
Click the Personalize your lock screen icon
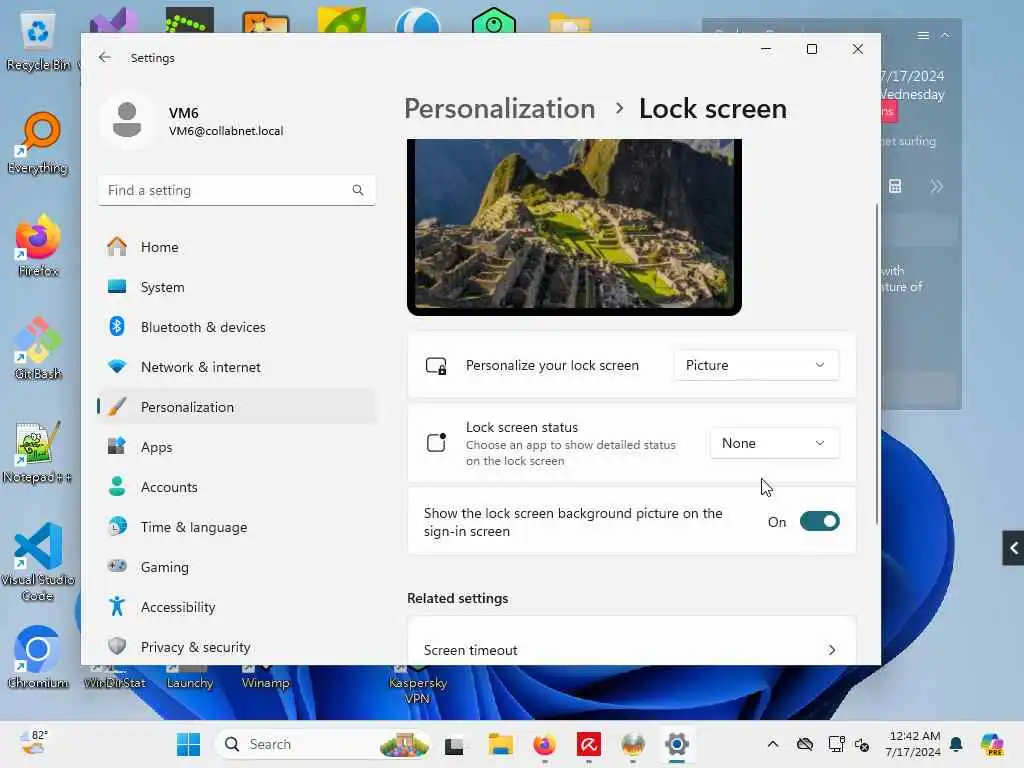point(436,366)
